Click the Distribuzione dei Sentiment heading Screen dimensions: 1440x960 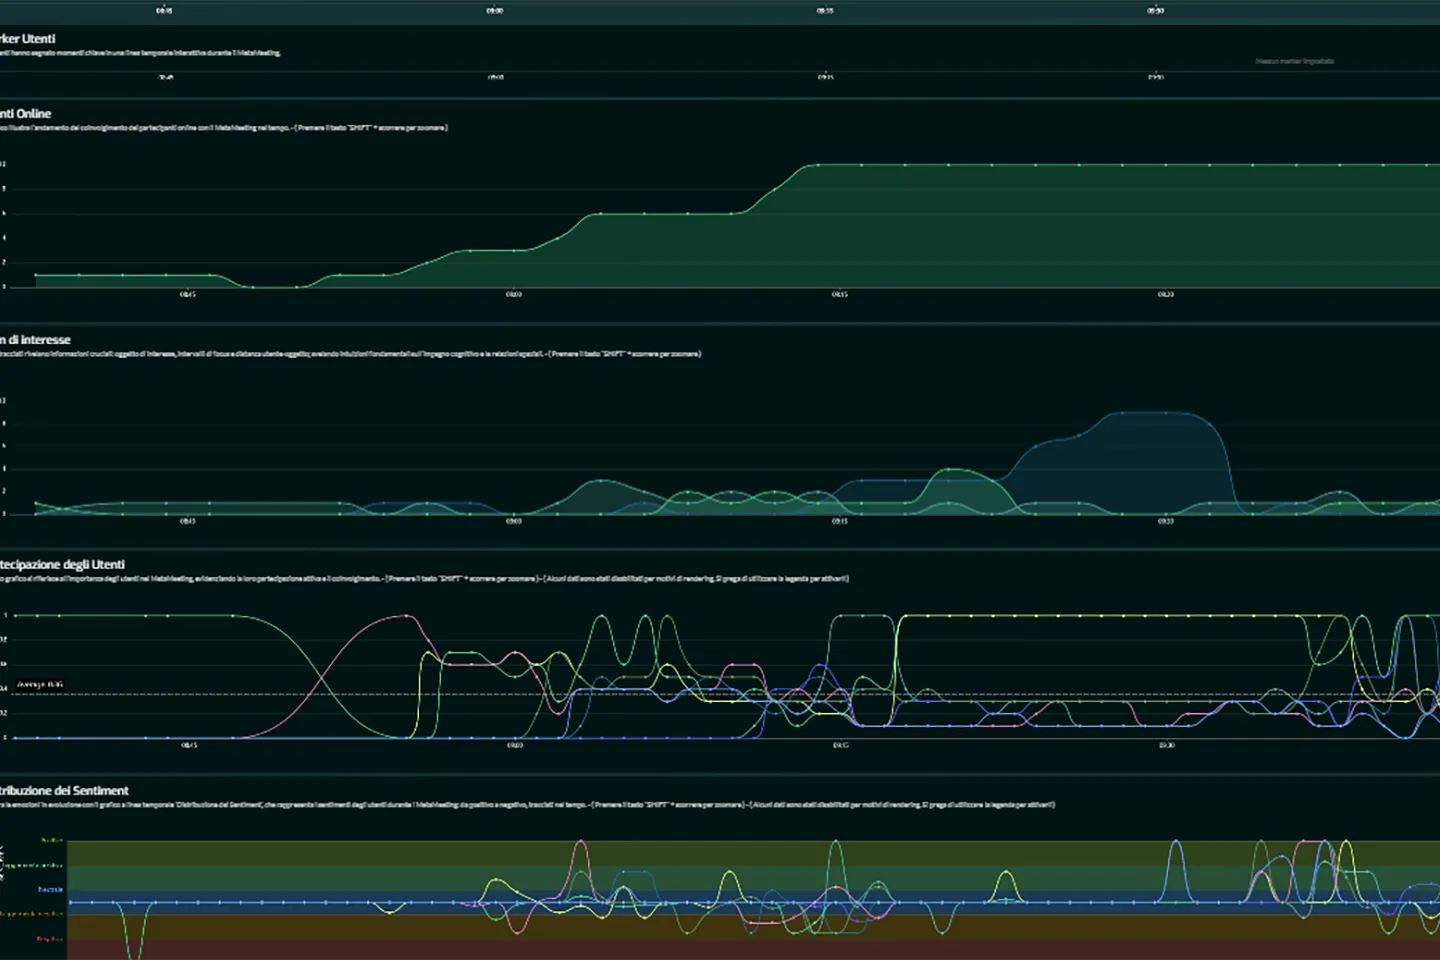pyautogui.click(x=64, y=791)
